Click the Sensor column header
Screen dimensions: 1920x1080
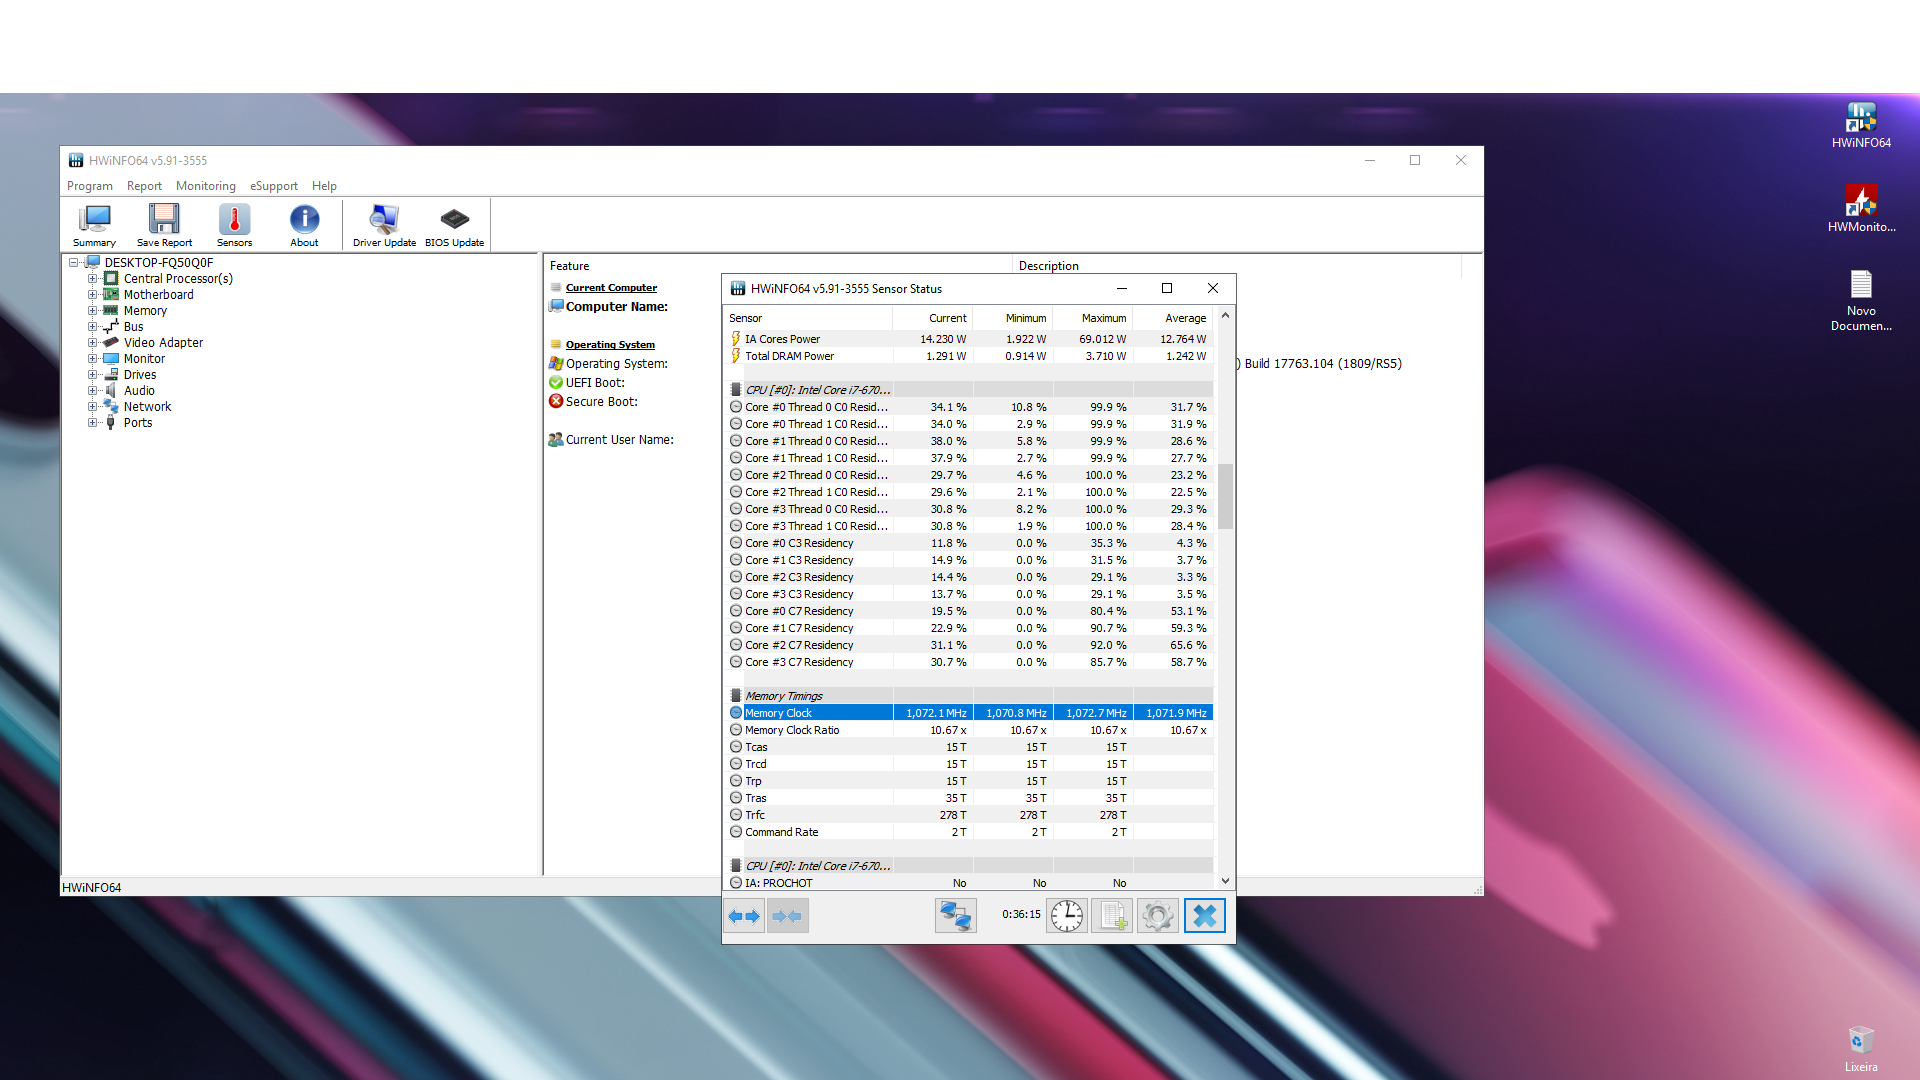click(808, 318)
